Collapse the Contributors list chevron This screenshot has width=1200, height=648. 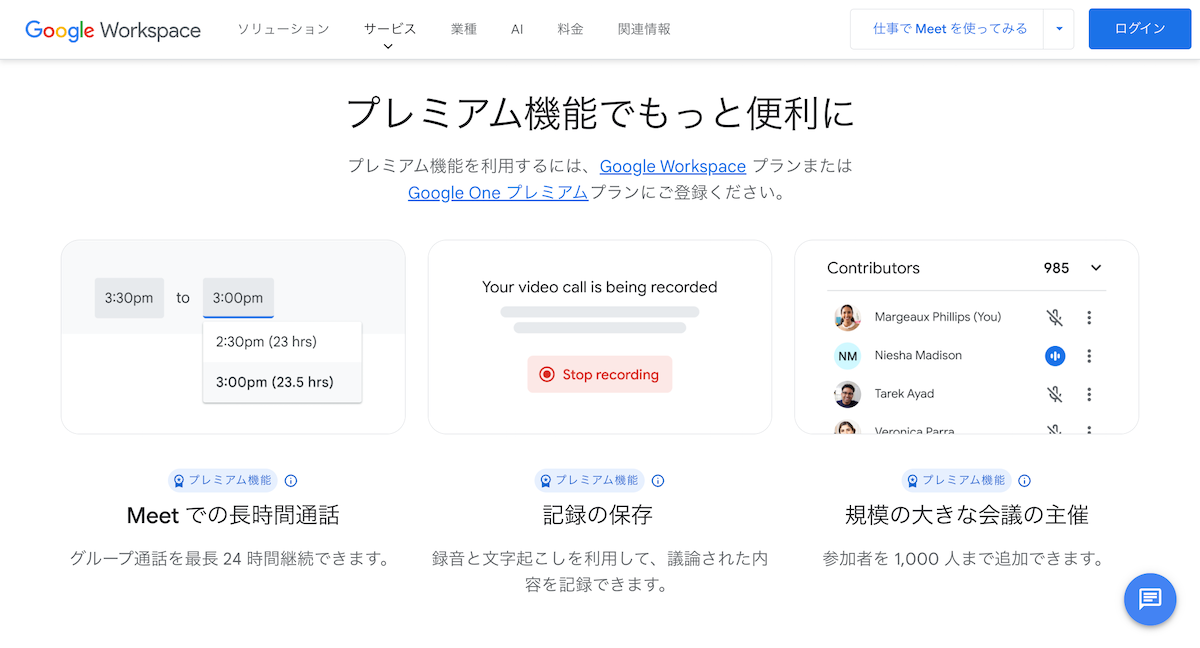point(1096,268)
